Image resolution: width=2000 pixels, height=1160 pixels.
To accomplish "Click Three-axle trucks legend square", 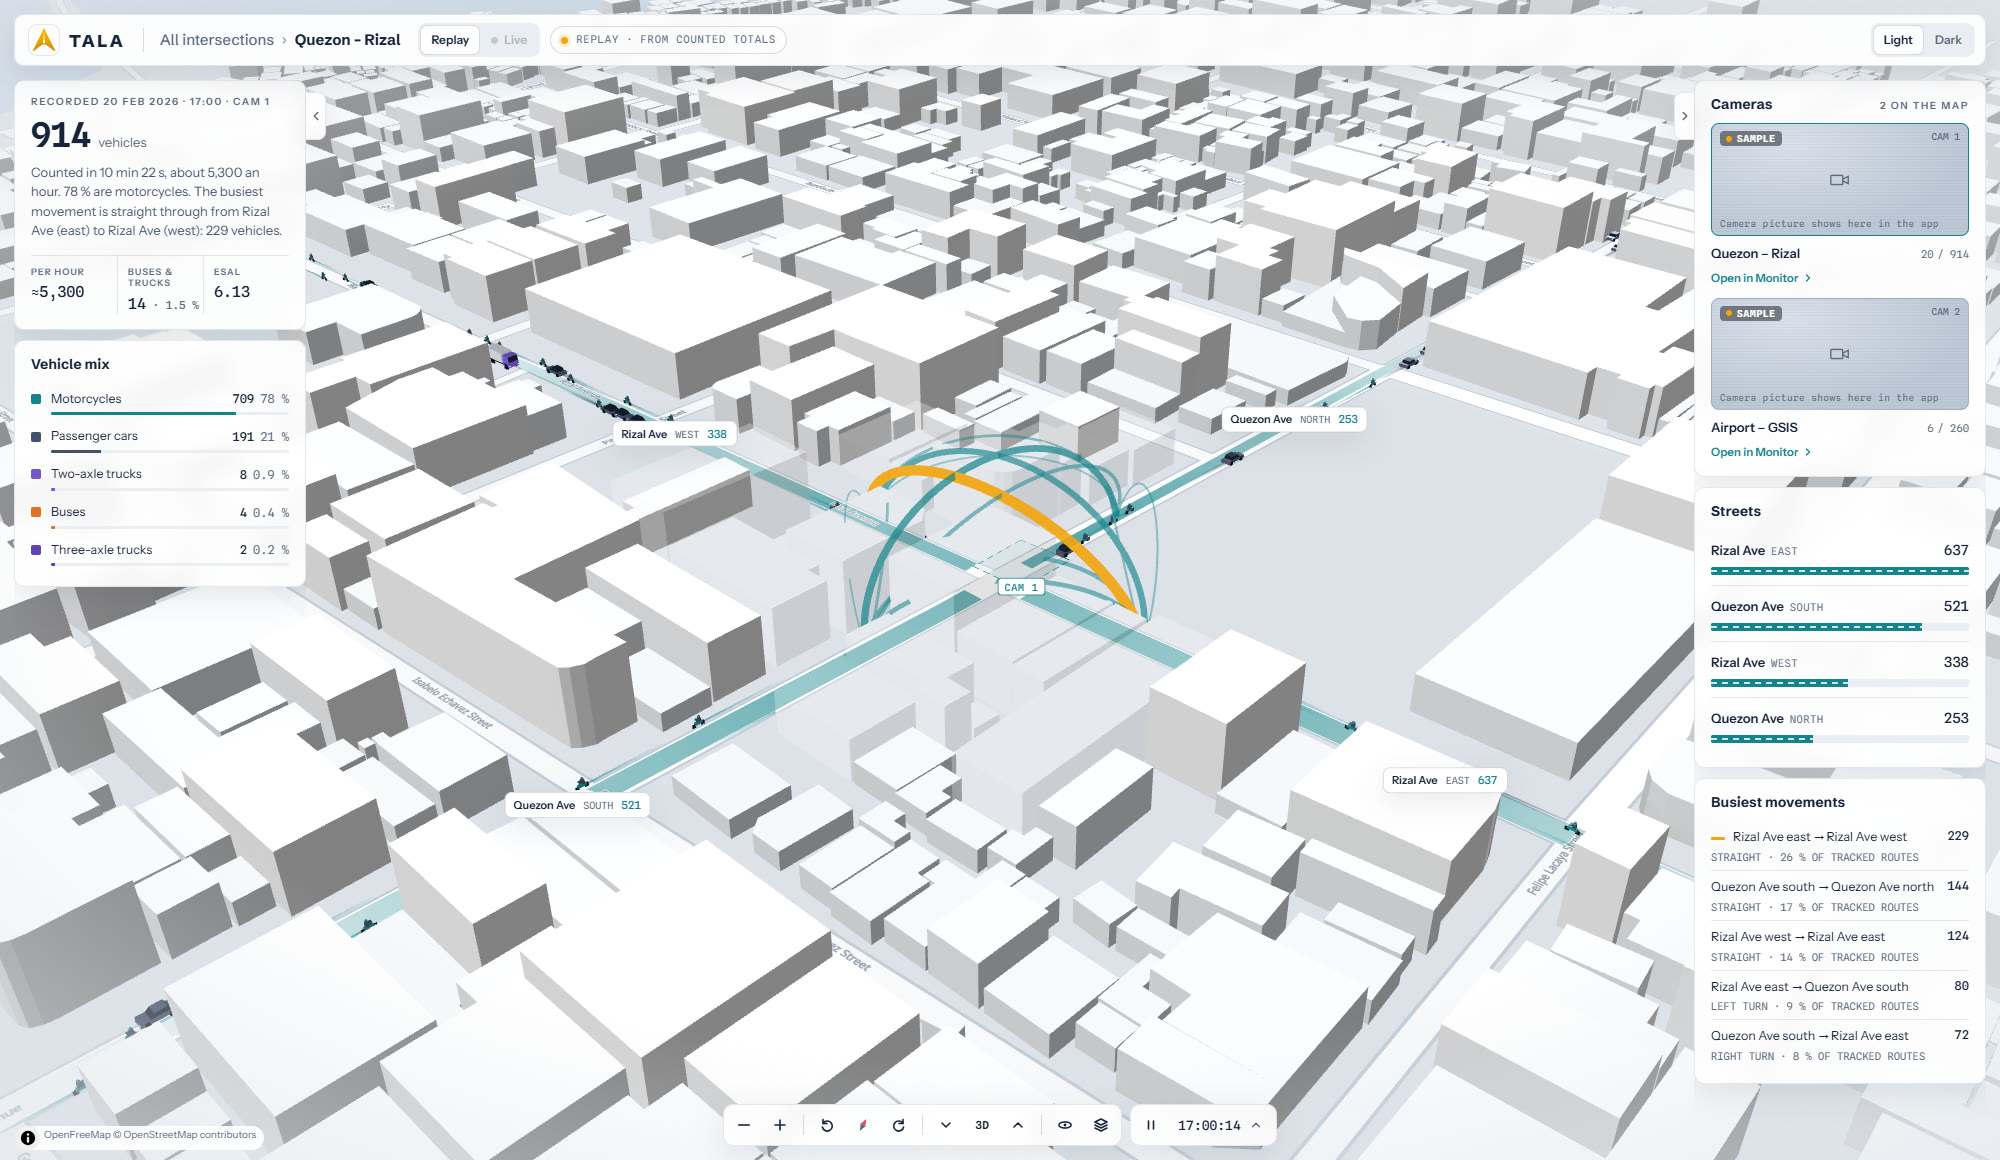I will [36, 550].
